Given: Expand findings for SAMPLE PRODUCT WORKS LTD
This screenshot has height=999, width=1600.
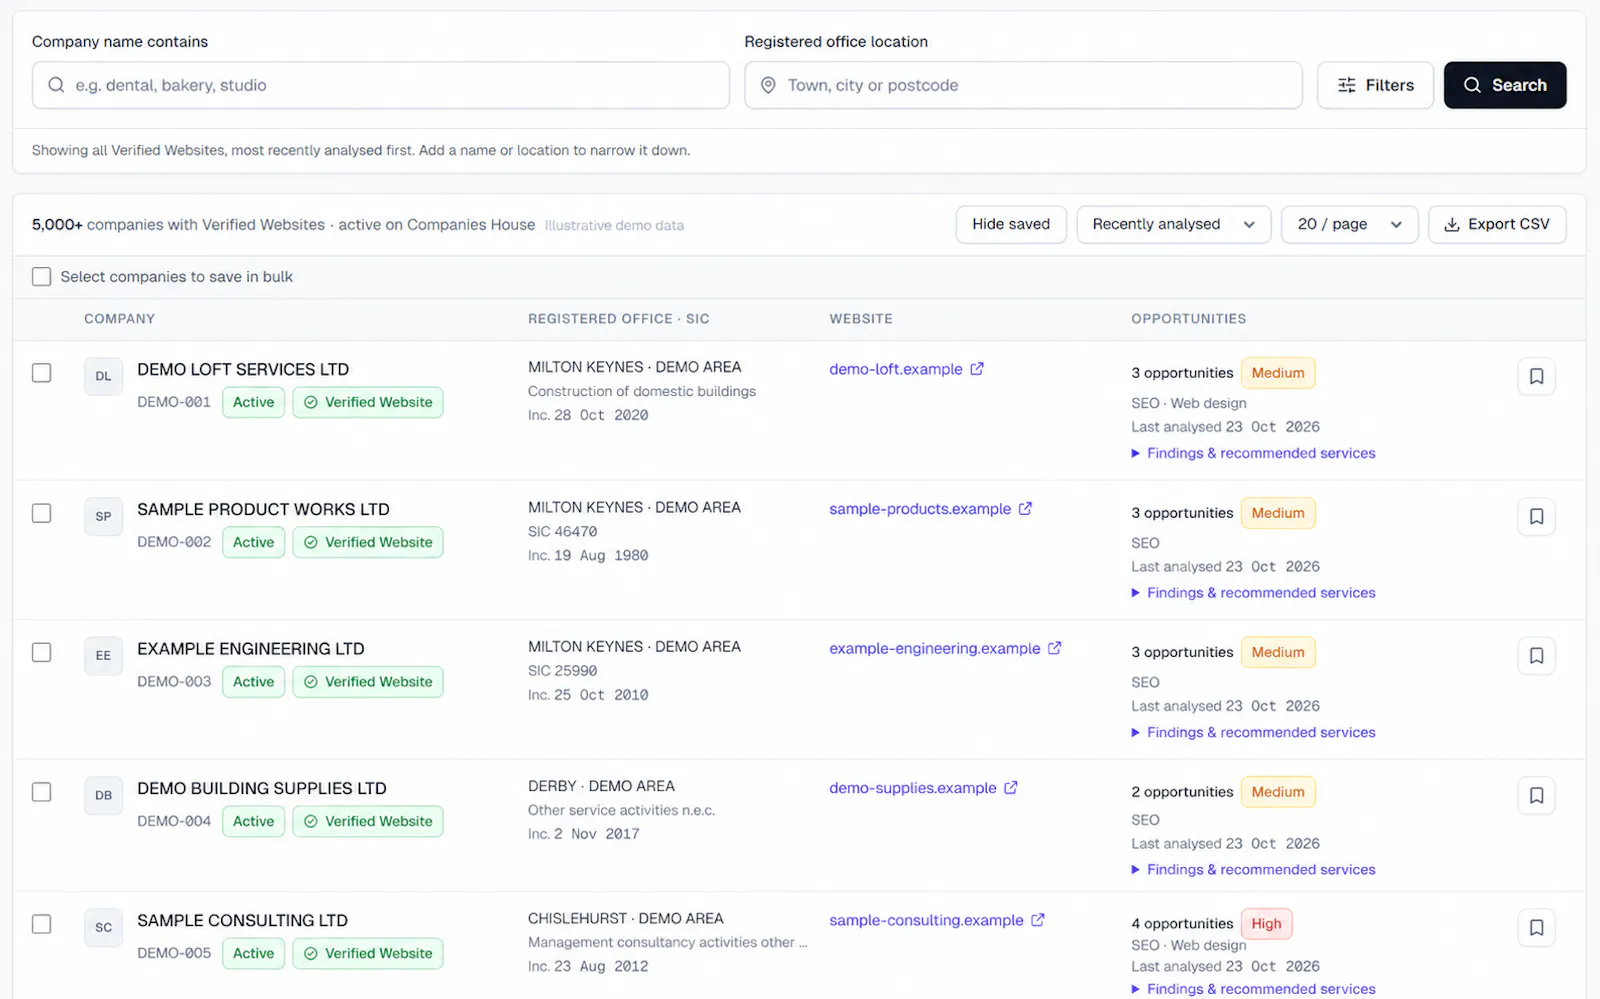Looking at the screenshot, I should 1253,593.
